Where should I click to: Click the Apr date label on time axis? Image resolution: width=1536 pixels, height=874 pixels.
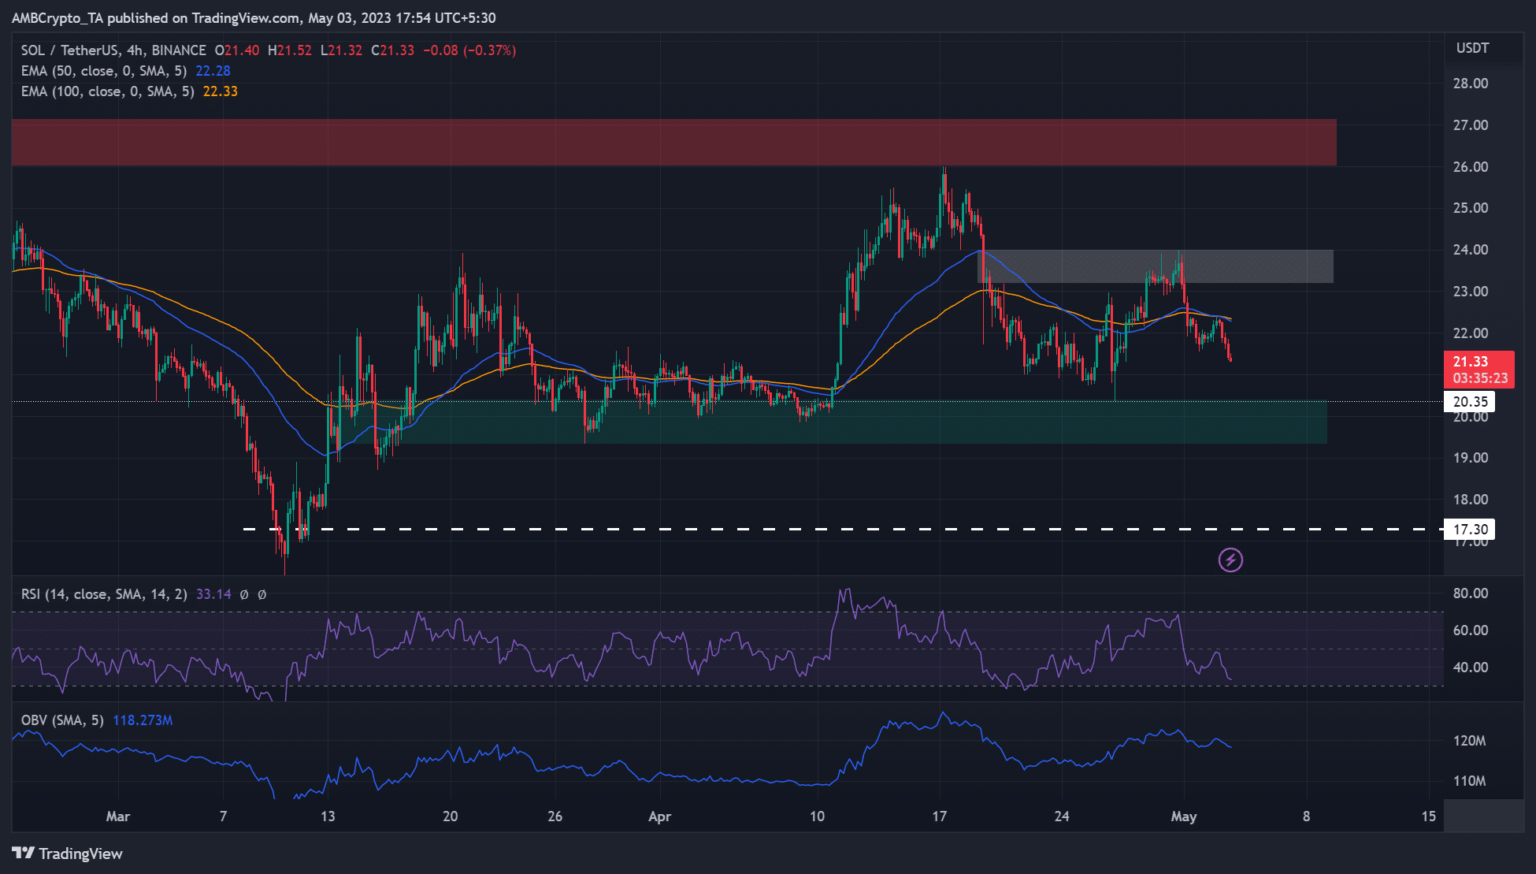click(659, 816)
